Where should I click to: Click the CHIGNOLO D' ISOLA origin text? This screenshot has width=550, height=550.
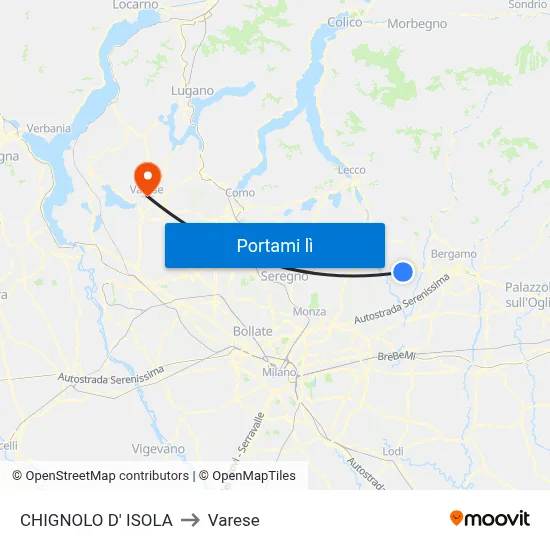(x=96, y=520)
